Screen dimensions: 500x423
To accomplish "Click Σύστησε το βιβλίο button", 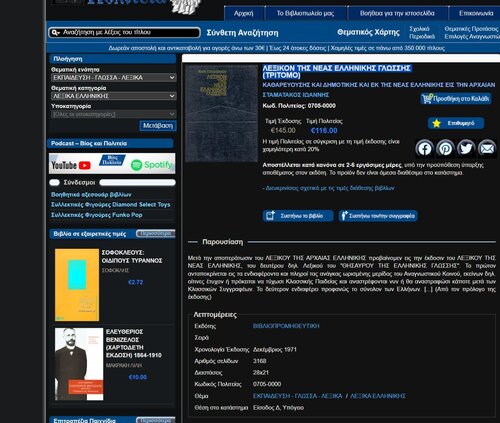I will point(298,216).
